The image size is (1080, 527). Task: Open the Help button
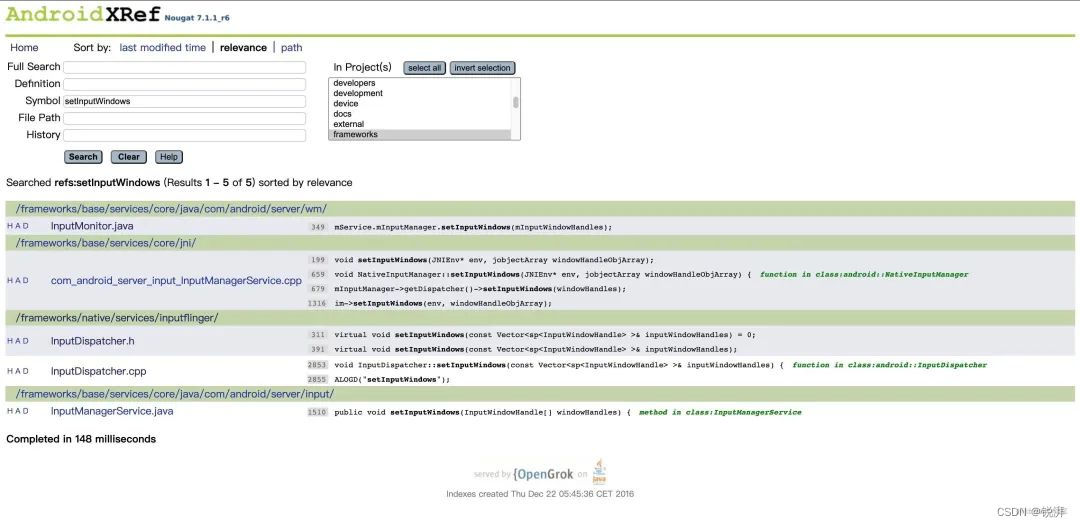(x=169, y=157)
